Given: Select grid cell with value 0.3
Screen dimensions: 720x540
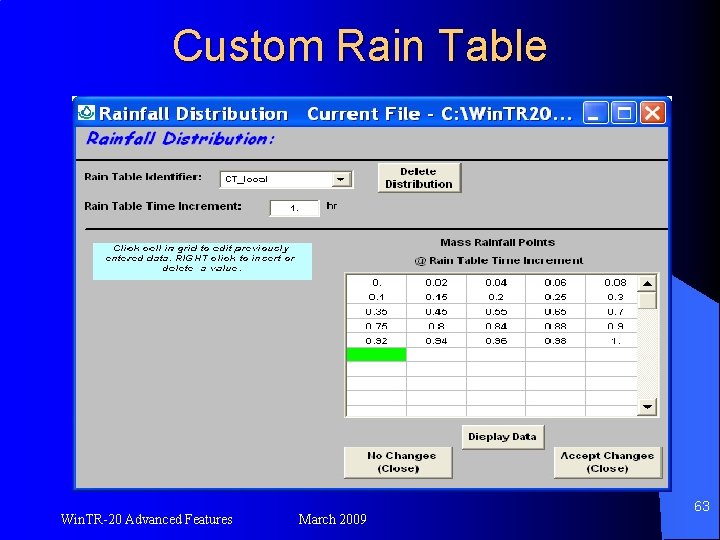Looking at the screenshot, I should [611, 297].
